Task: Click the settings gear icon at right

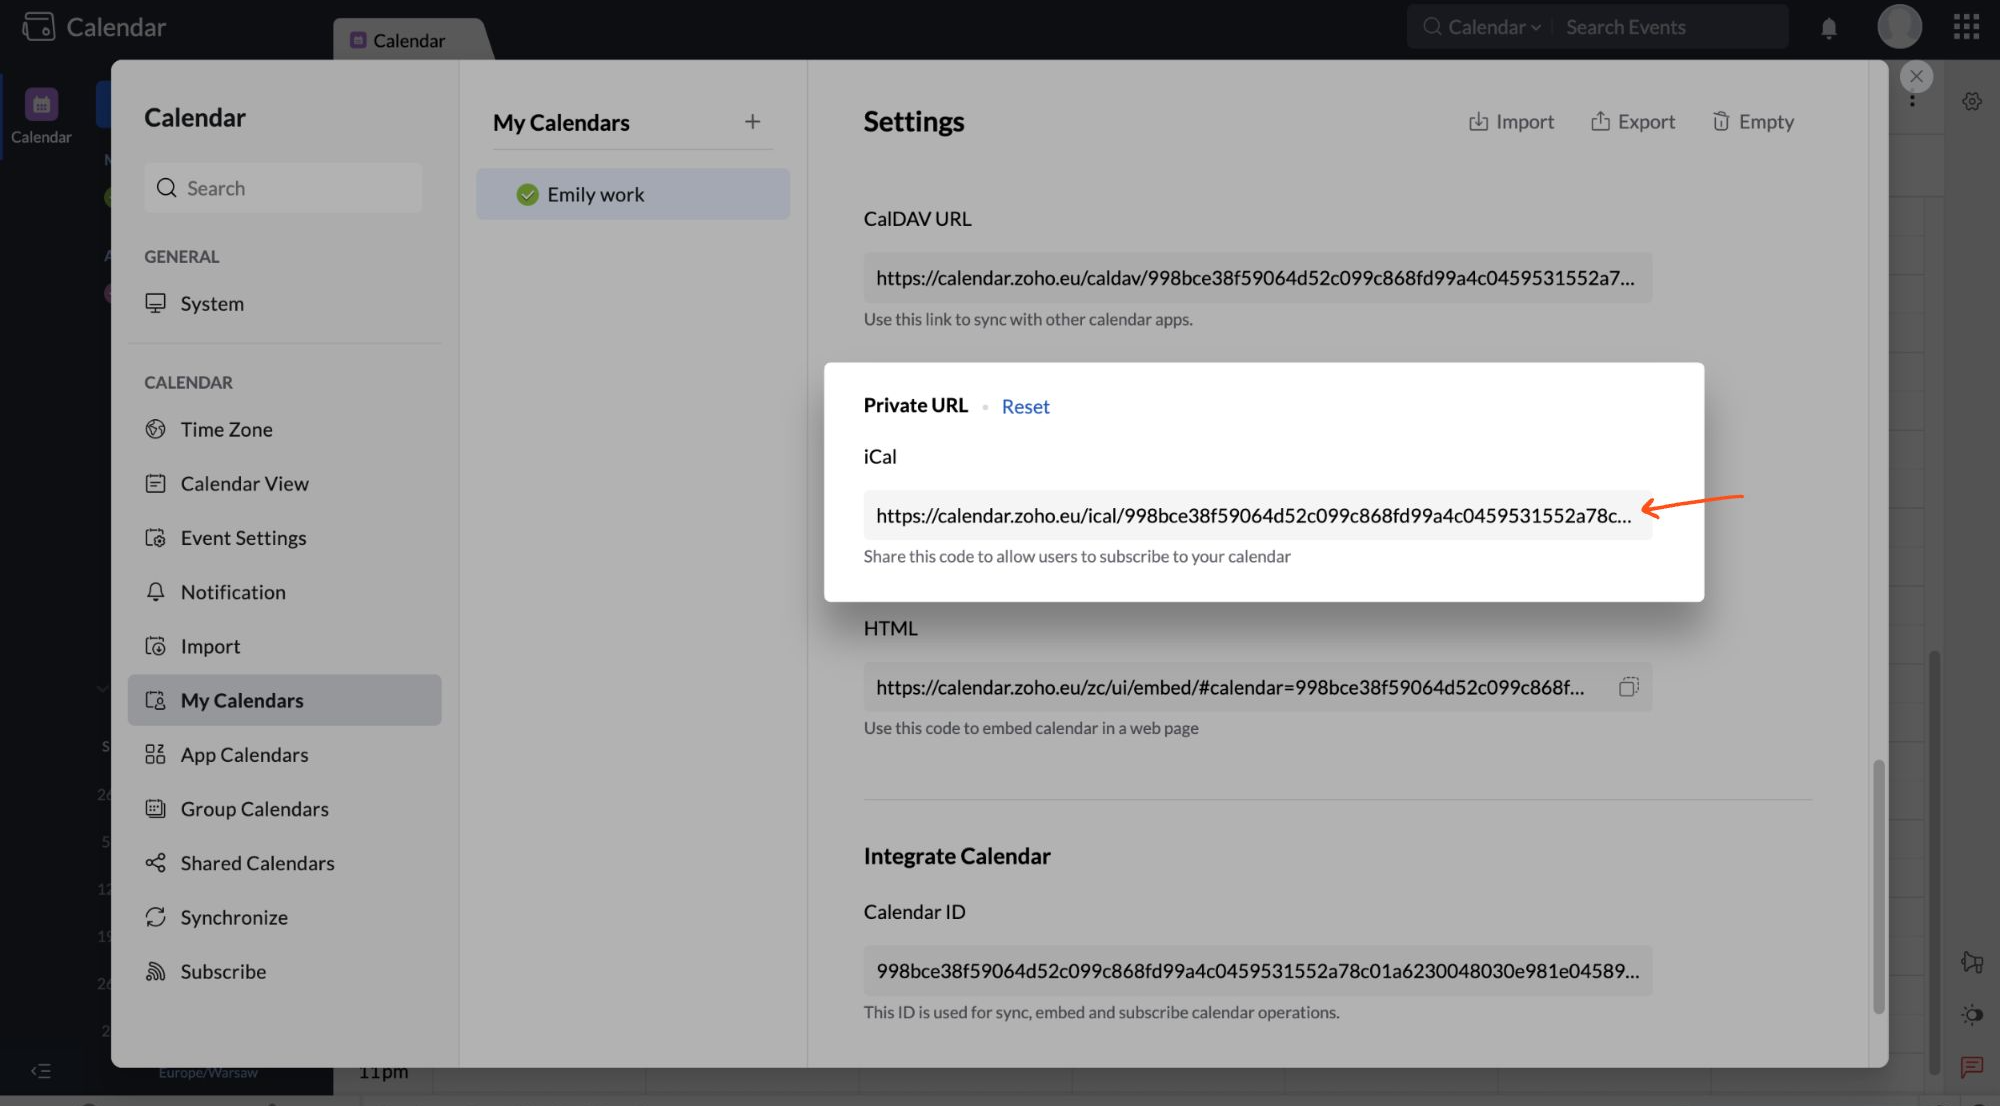Action: pyautogui.click(x=1971, y=101)
